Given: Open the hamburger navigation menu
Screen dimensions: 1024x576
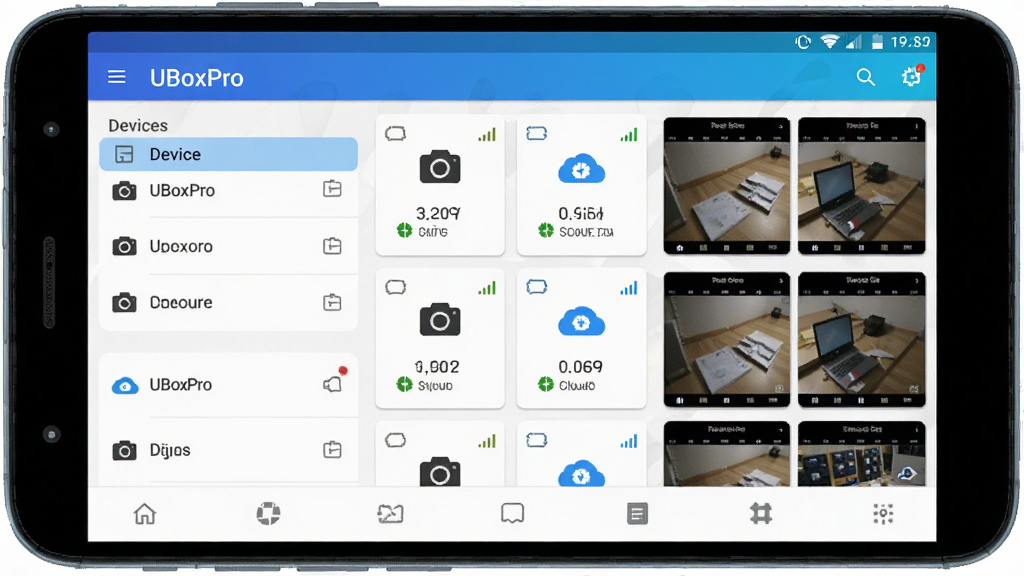Looking at the screenshot, I should (x=116, y=77).
